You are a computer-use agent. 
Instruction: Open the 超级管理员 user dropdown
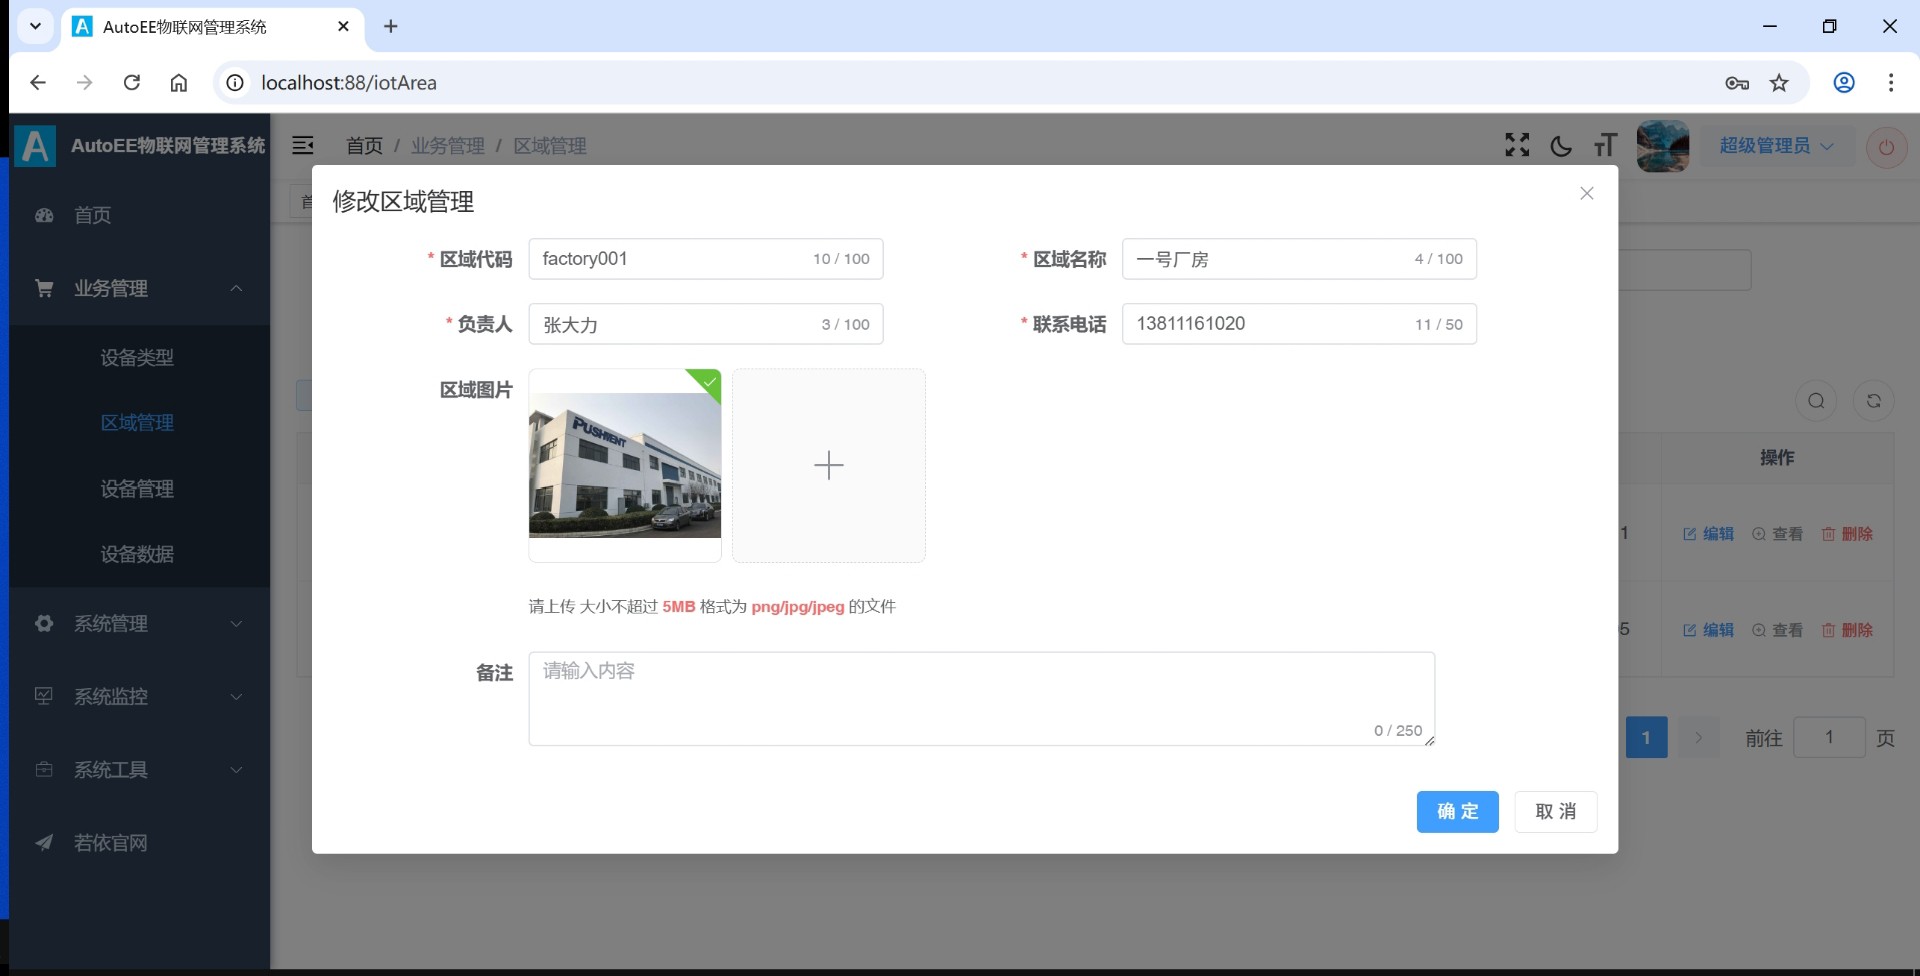(x=1775, y=146)
